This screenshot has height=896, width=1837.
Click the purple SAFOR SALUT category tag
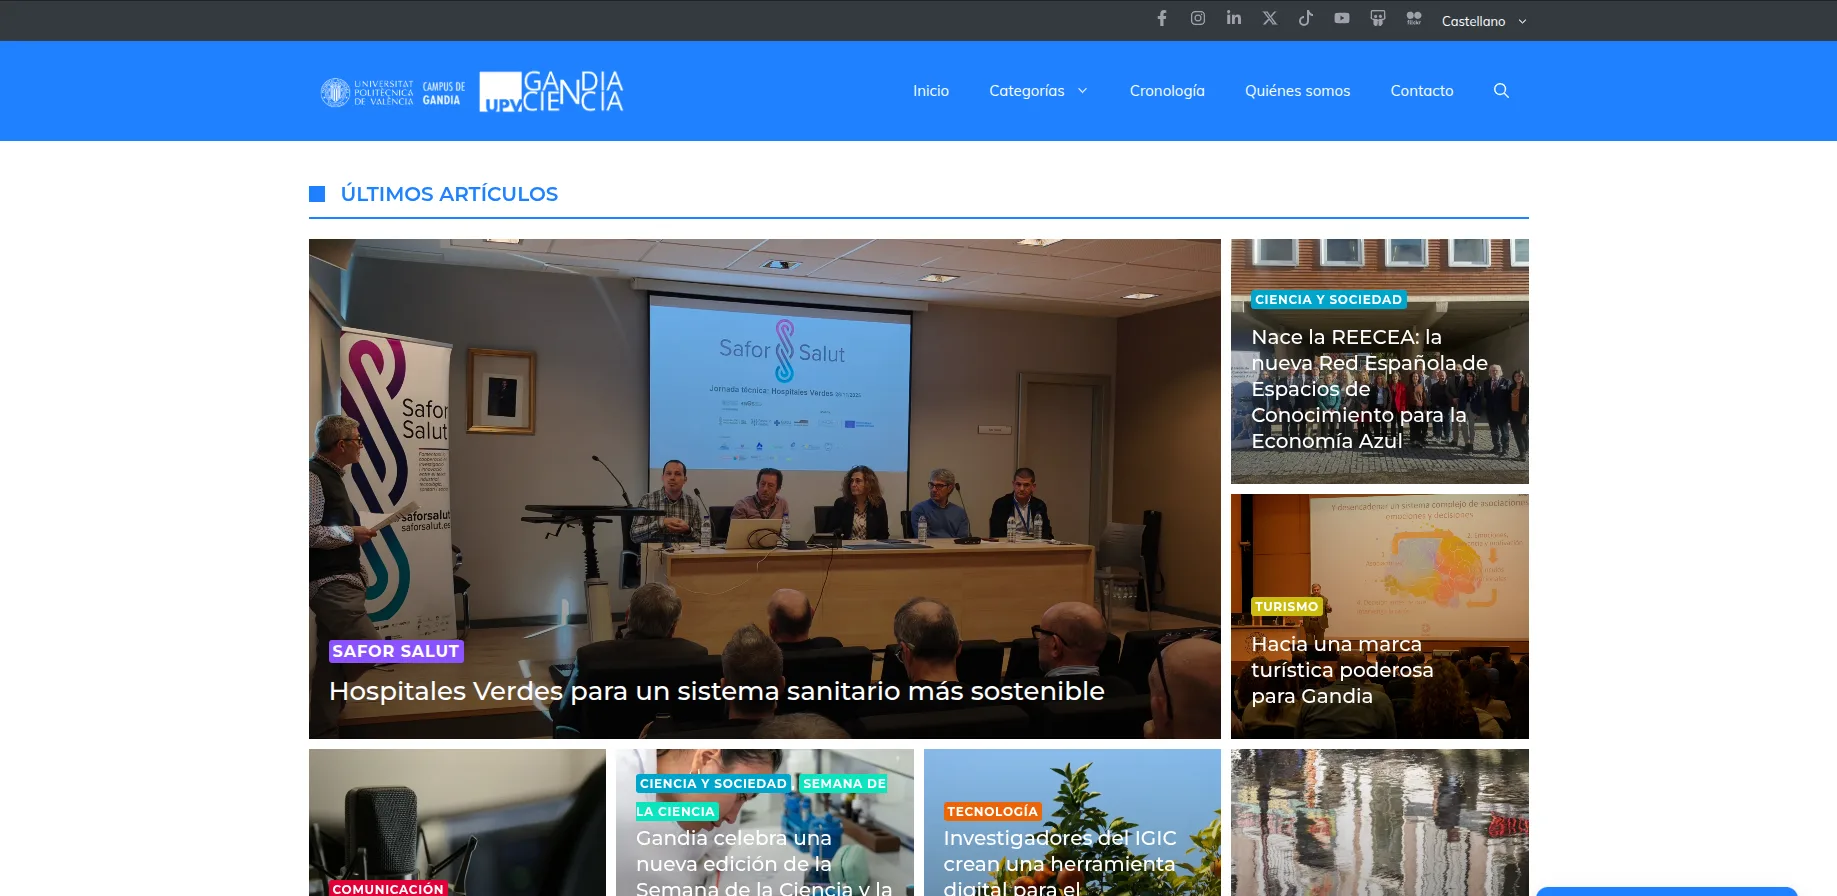click(x=396, y=651)
